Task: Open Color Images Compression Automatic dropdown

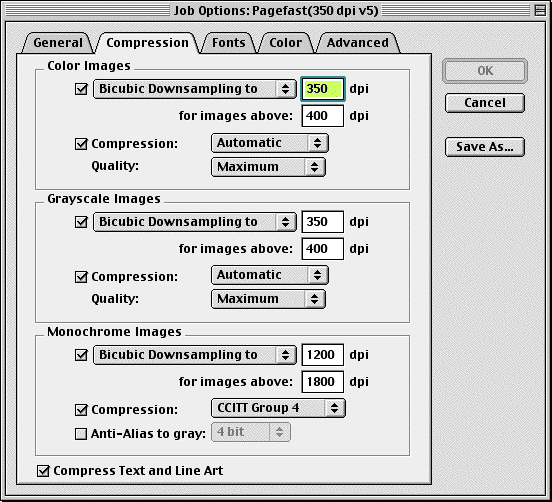Action: pos(270,143)
